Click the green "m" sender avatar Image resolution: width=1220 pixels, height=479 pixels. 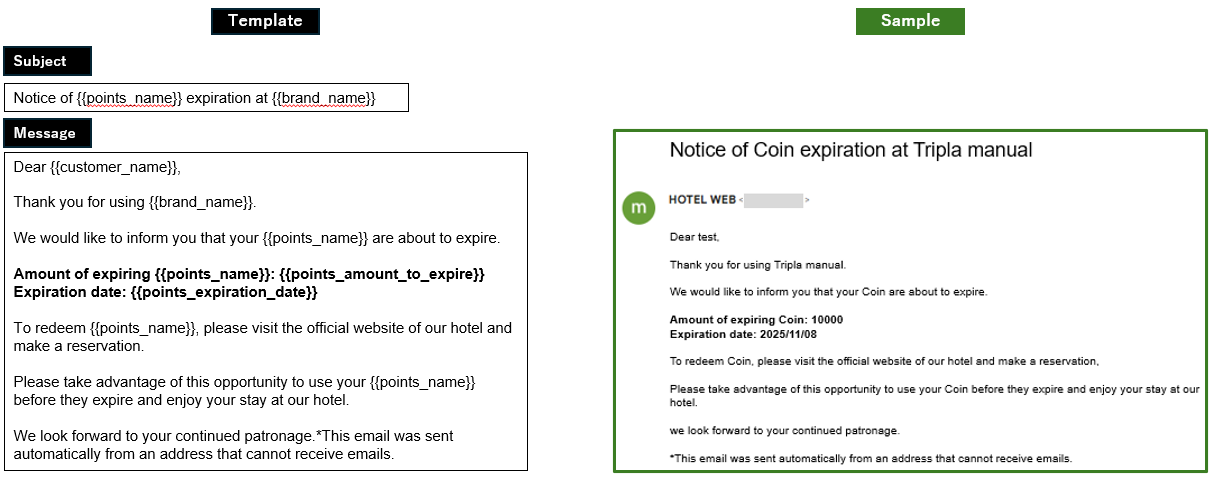click(639, 208)
